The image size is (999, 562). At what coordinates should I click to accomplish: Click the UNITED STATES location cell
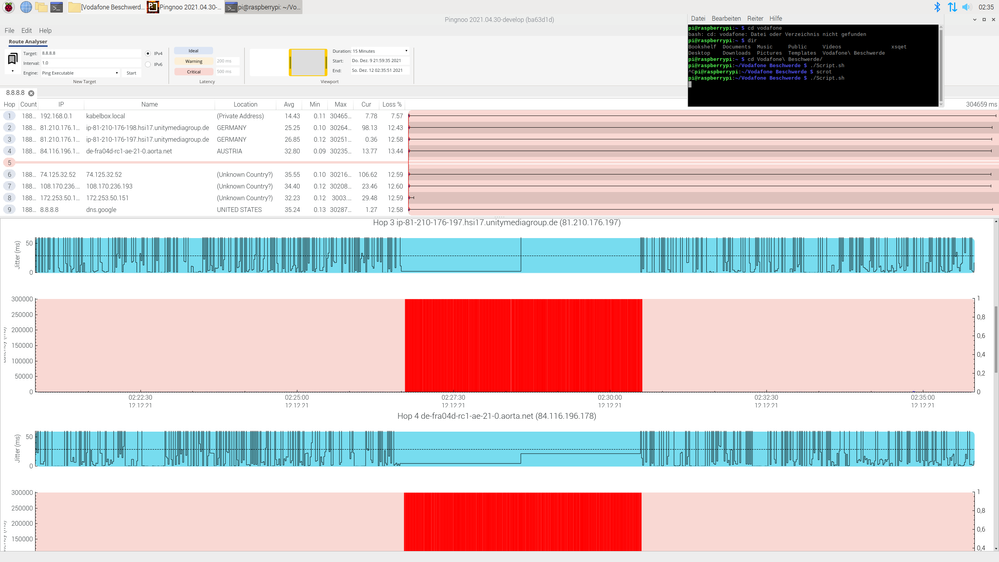click(x=239, y=210)
